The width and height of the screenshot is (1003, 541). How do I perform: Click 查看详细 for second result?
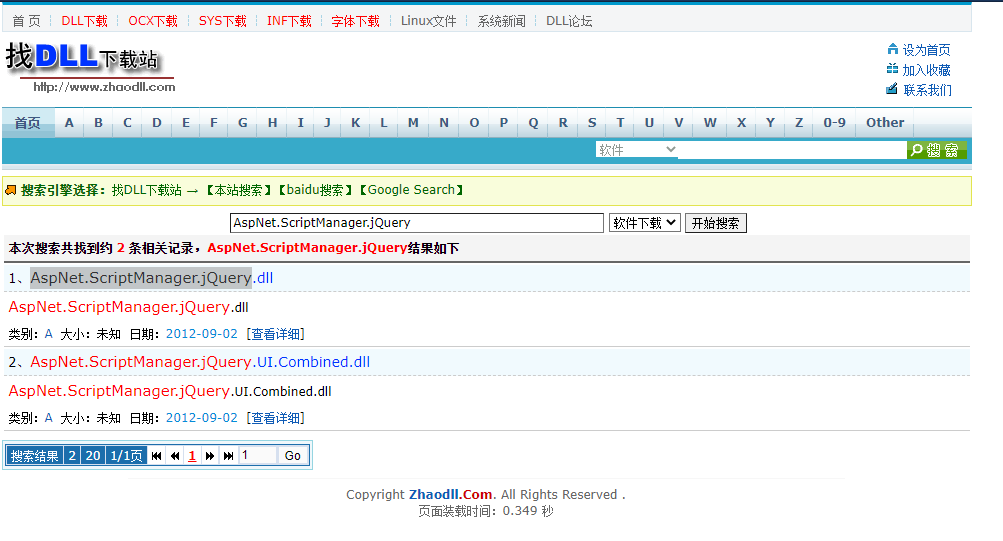tap(275, 418)
